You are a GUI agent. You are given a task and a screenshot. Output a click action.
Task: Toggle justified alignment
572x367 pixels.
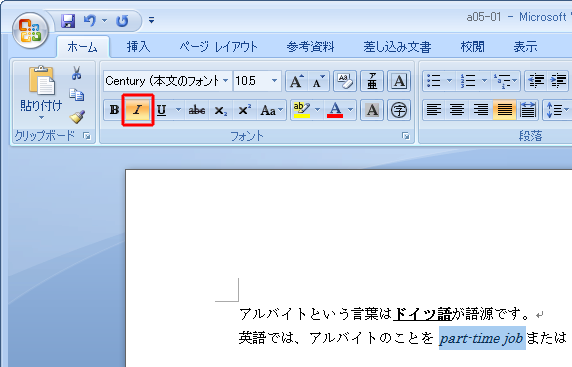click(x=505, y=110)
